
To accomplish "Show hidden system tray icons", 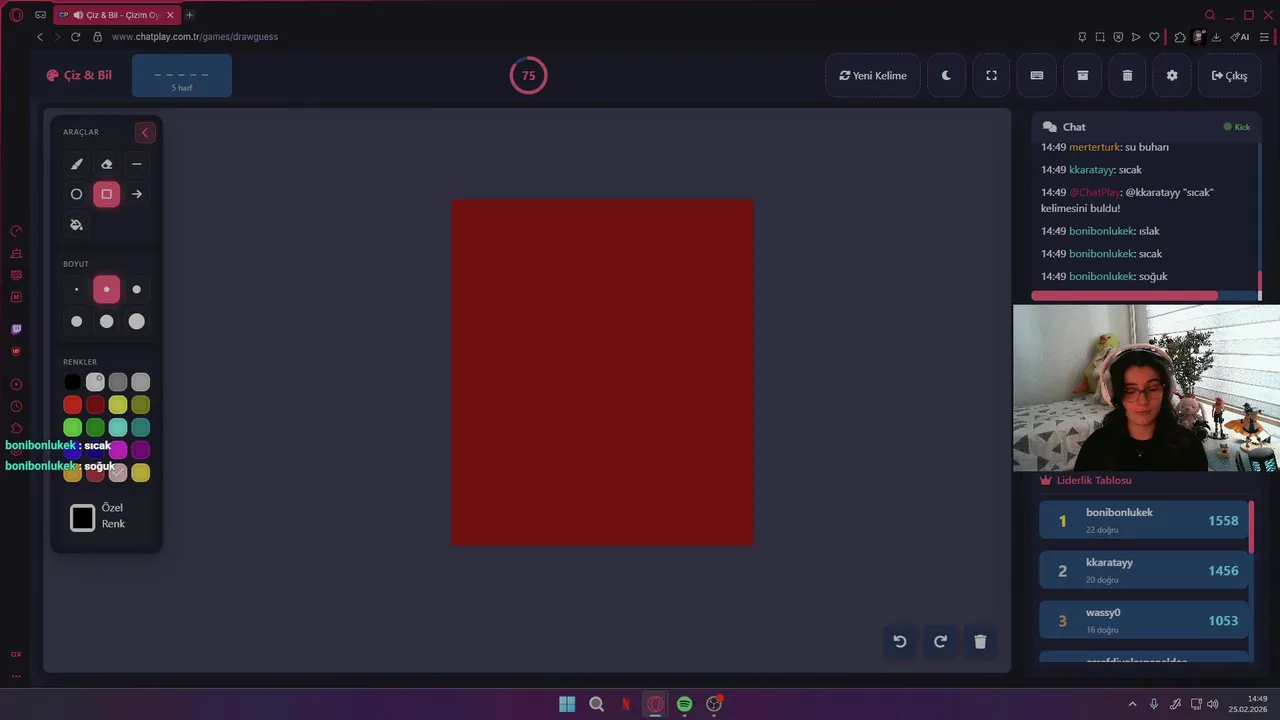I will click(1132, 704).
